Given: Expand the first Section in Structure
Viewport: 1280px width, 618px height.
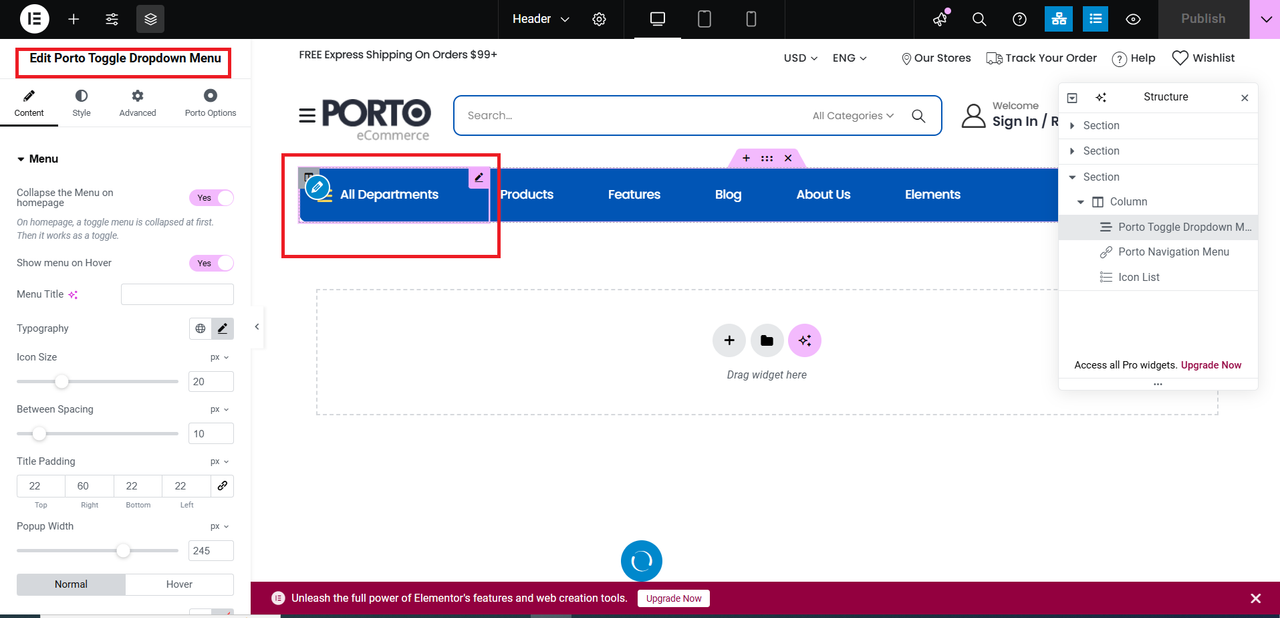Looking at the screenshot, I should click(x=1073, y=125).
